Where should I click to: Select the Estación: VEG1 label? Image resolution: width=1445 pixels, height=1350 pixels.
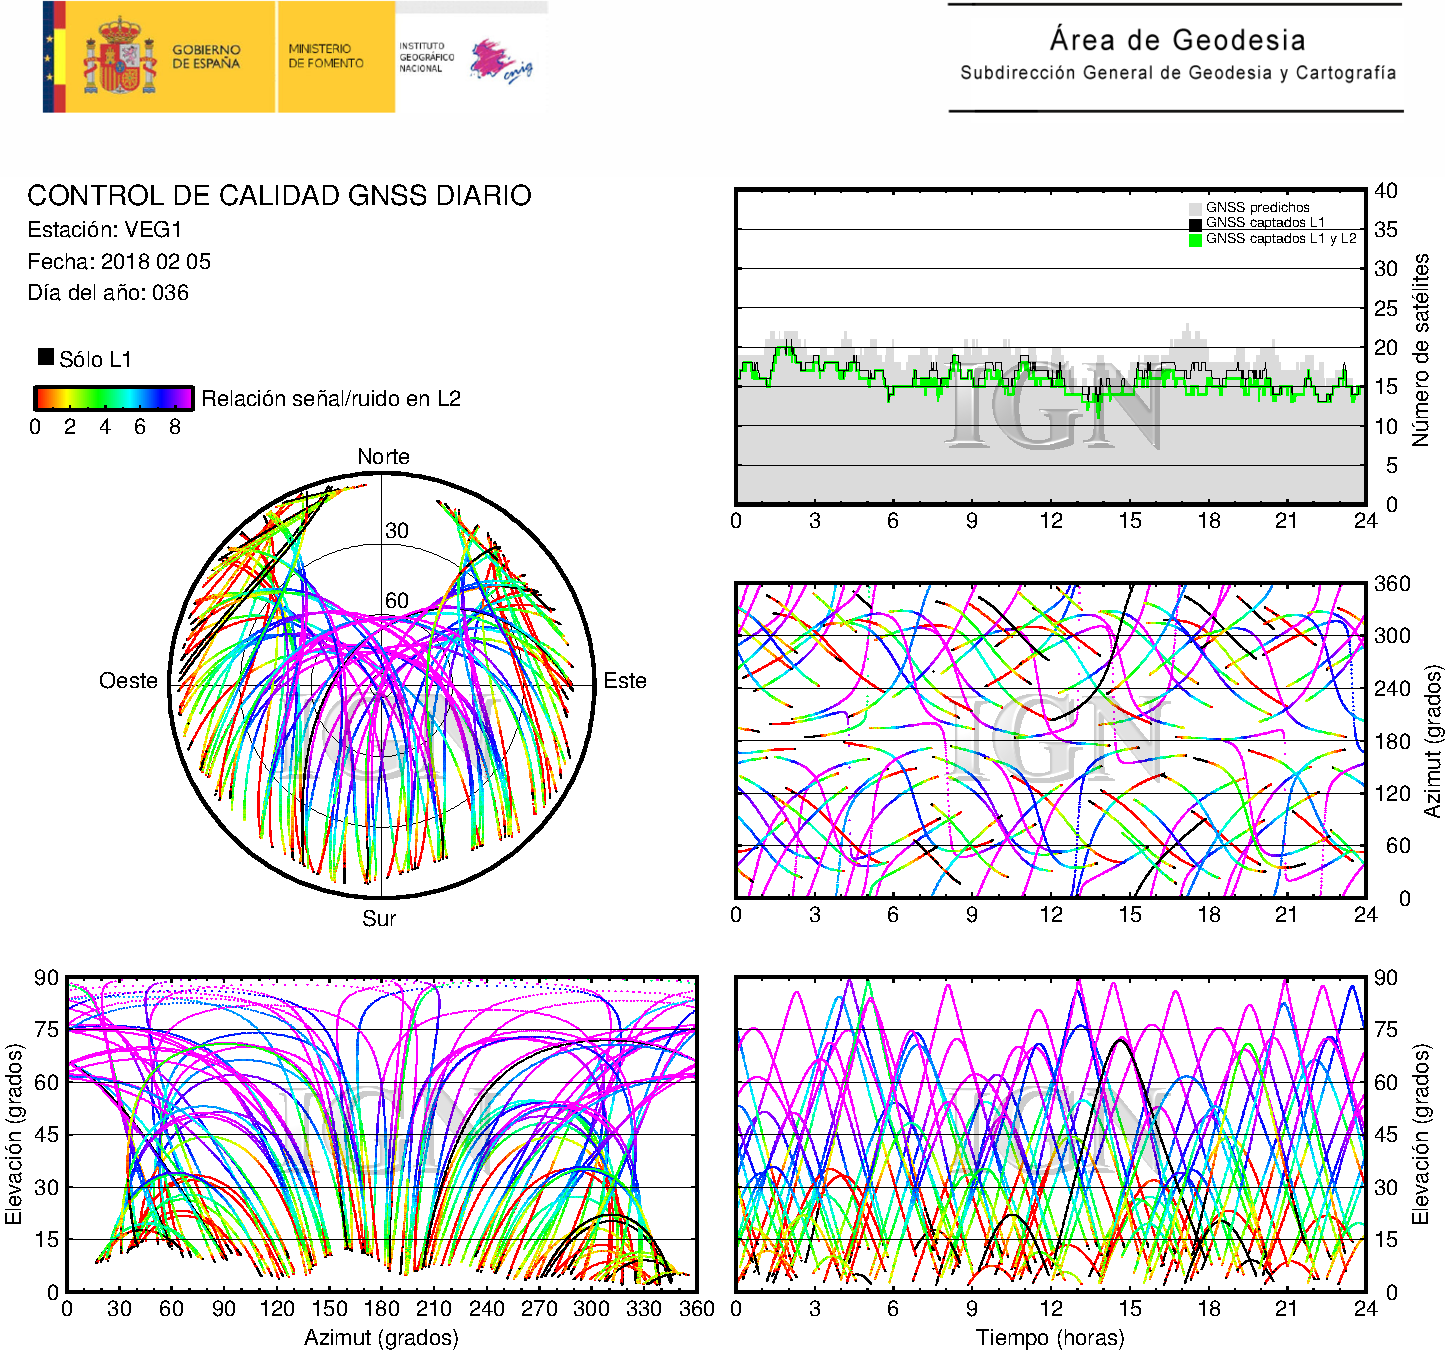point(104,230)
